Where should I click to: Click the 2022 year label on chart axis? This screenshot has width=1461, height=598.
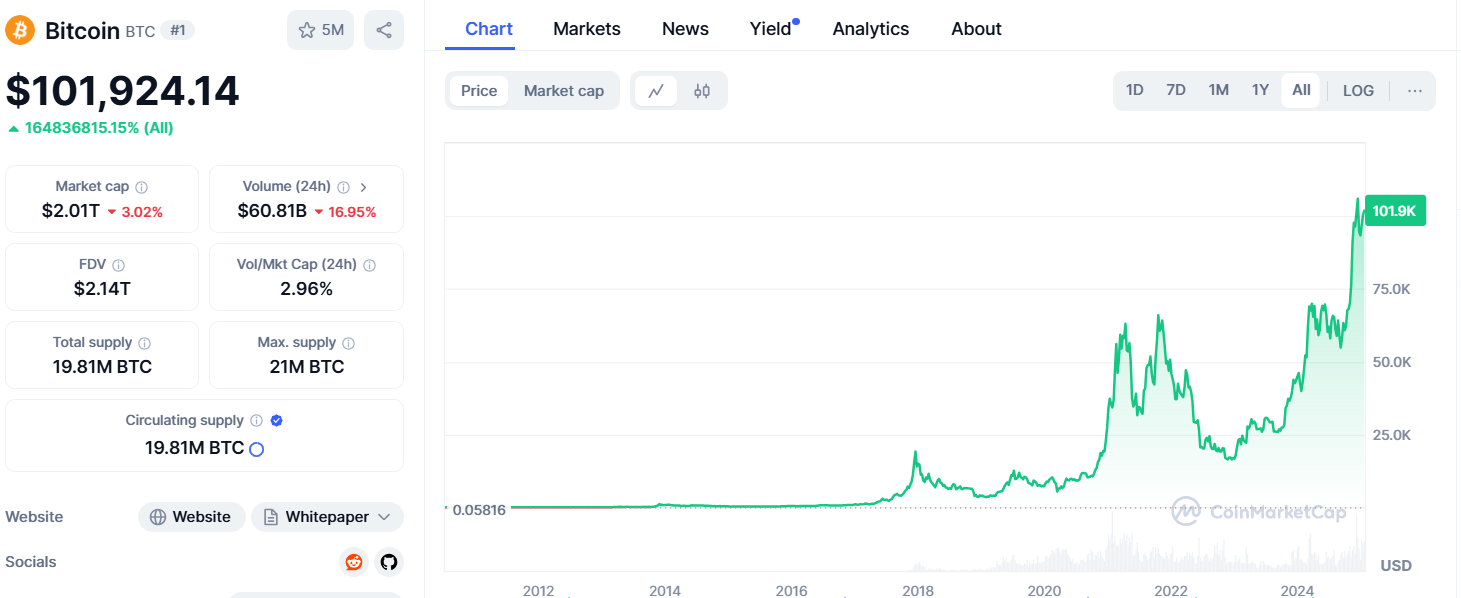click(x=1171, y=590)
